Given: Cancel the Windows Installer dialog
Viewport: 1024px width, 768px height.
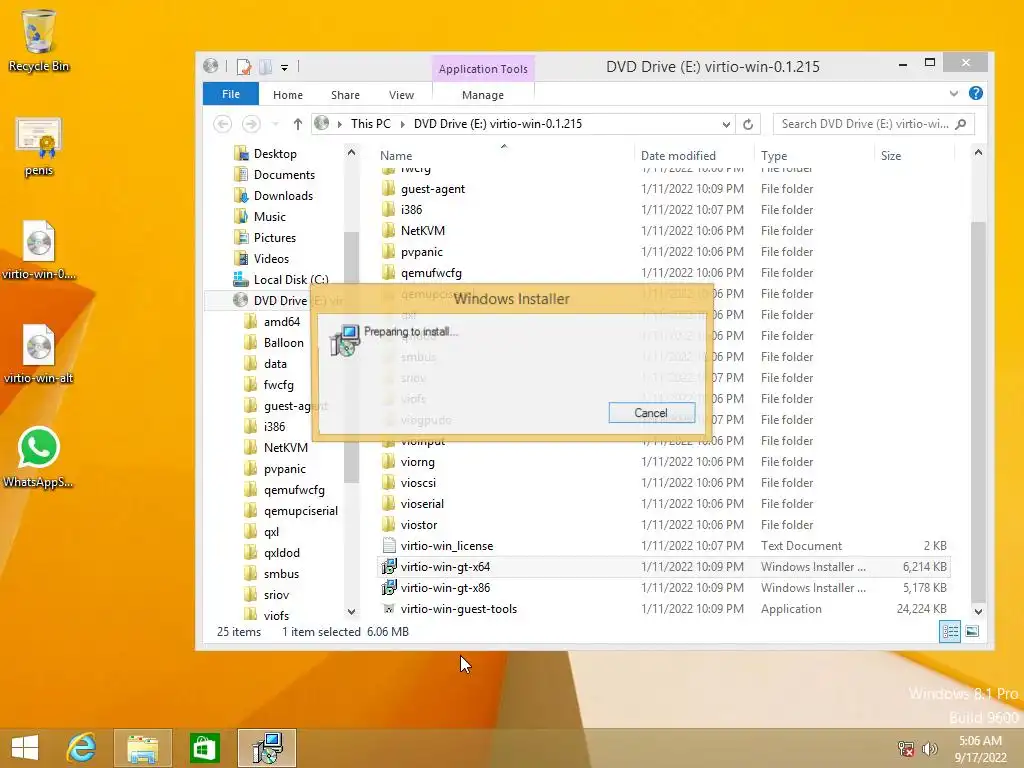Looking at the screenshot, I should coord(651,413).
